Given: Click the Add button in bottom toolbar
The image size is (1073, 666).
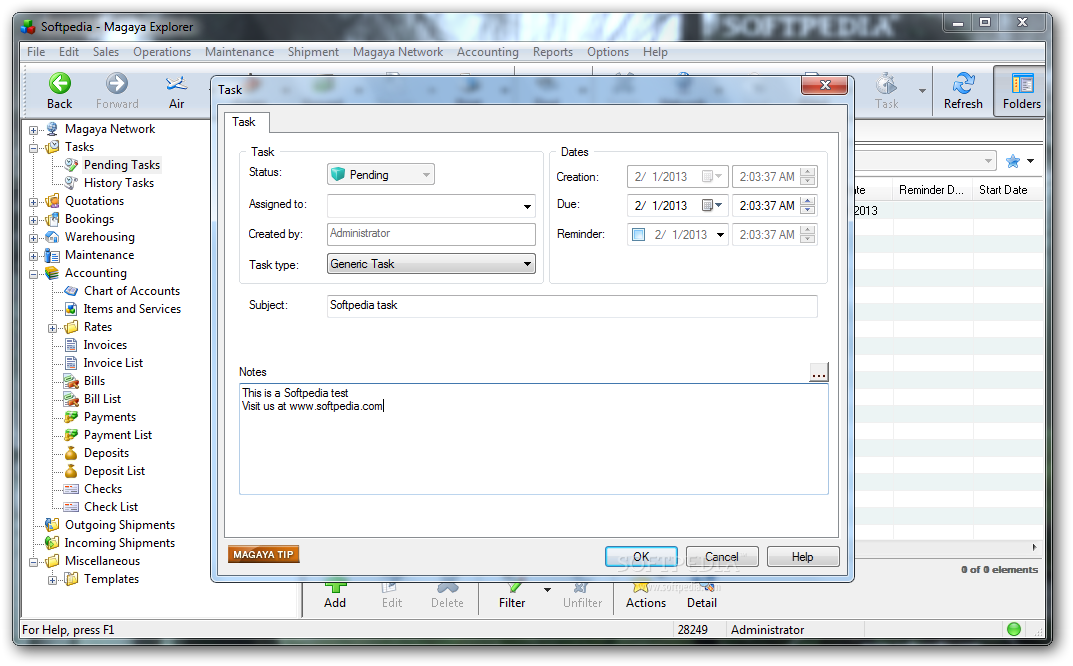Looking at the screenshot, I should coord(335,595).
